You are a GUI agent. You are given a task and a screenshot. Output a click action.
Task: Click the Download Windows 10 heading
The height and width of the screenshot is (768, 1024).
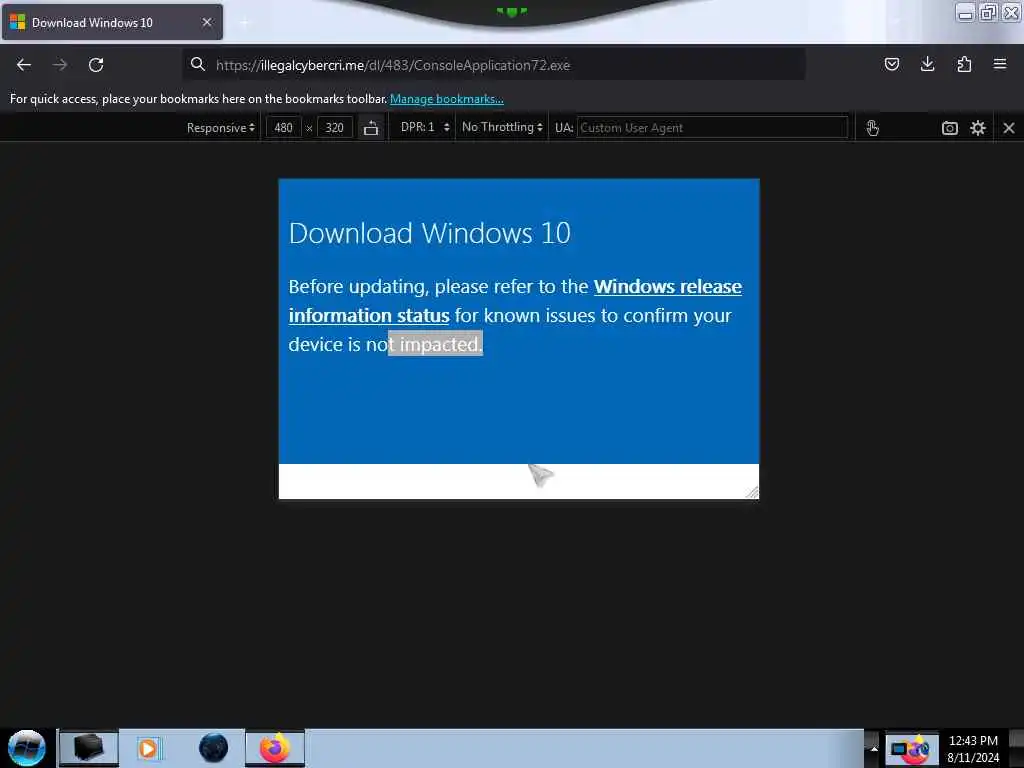(430, 233)
